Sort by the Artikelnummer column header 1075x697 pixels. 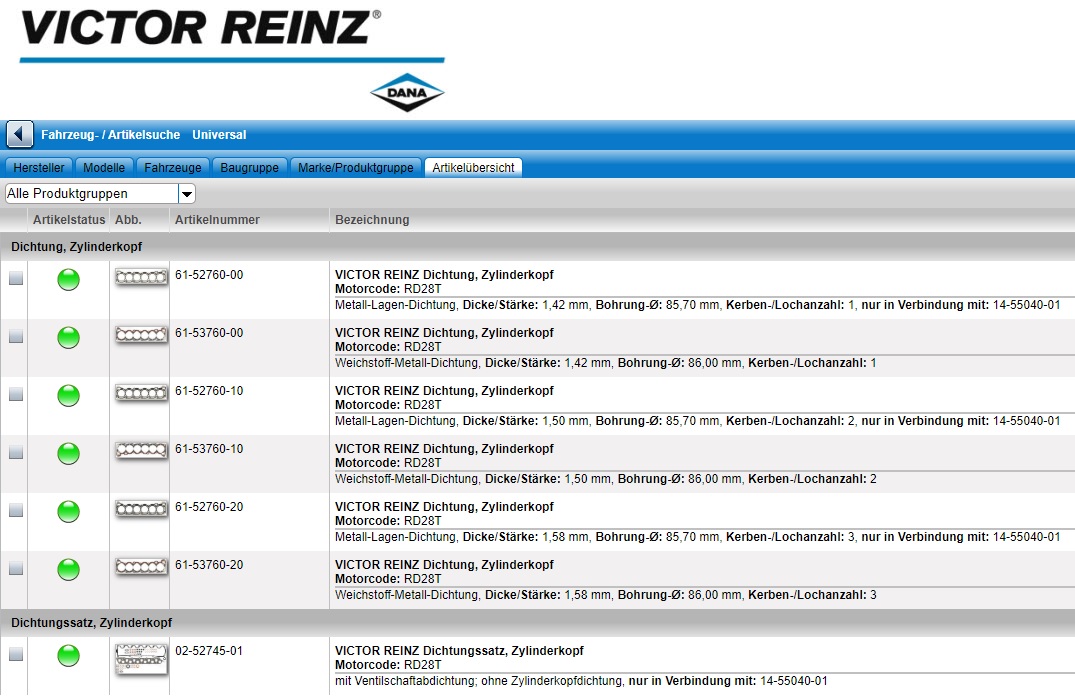coord(217,220)
